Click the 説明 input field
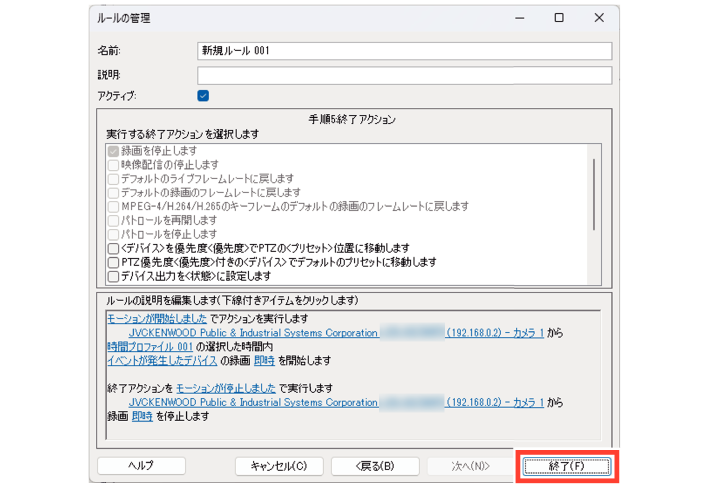 405,75
